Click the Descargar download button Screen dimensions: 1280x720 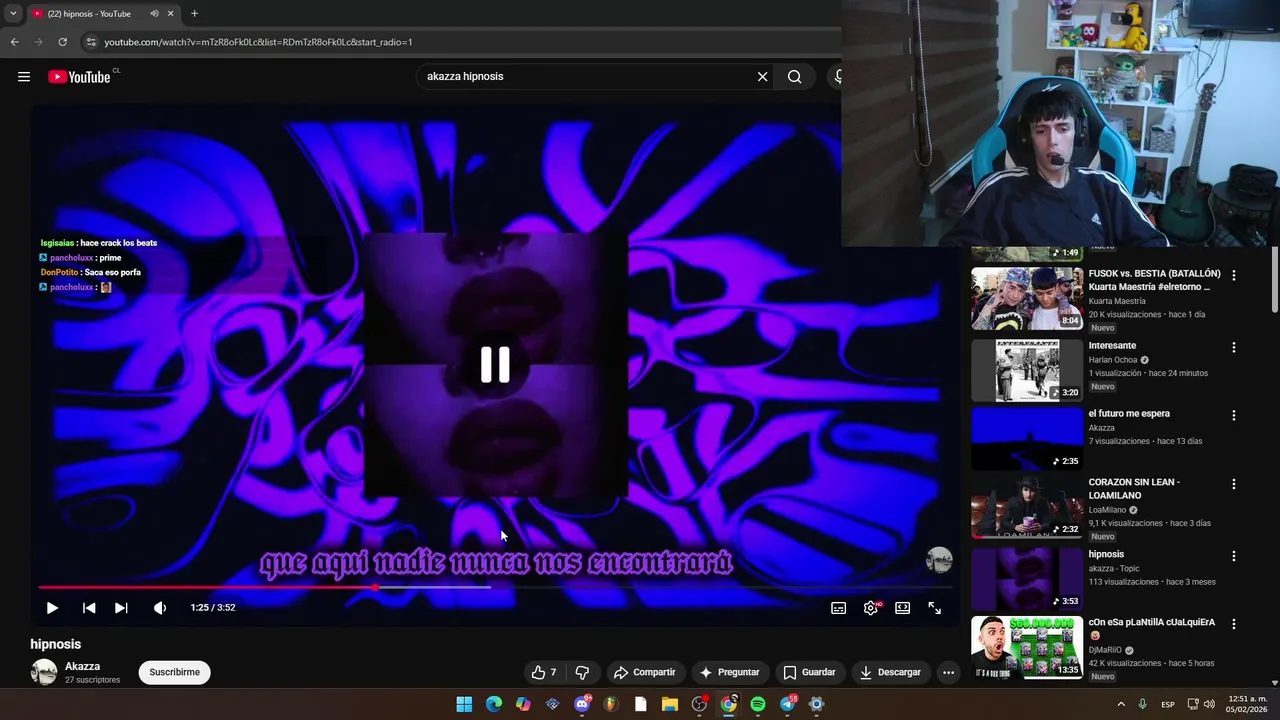tap(890, 672)
